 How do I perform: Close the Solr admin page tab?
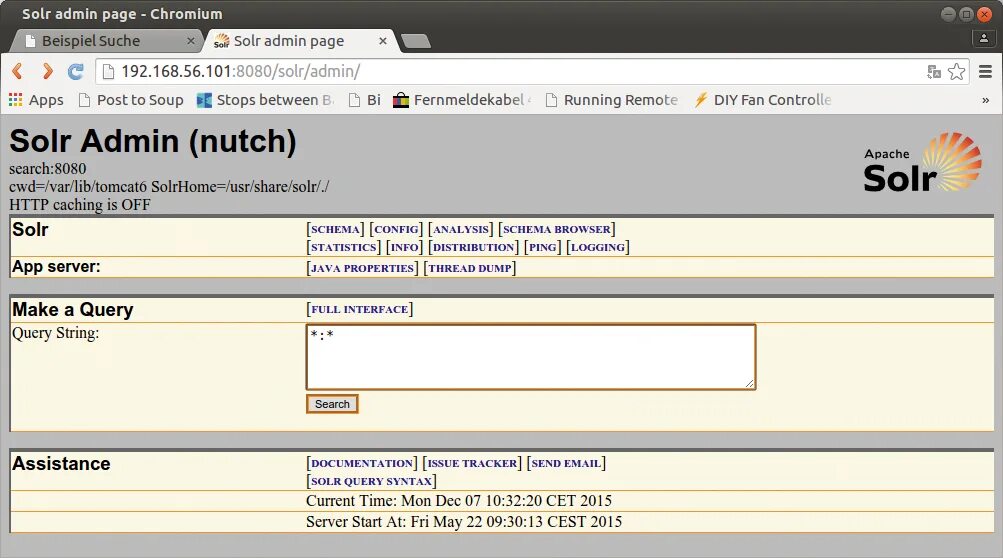coord(383,41)
